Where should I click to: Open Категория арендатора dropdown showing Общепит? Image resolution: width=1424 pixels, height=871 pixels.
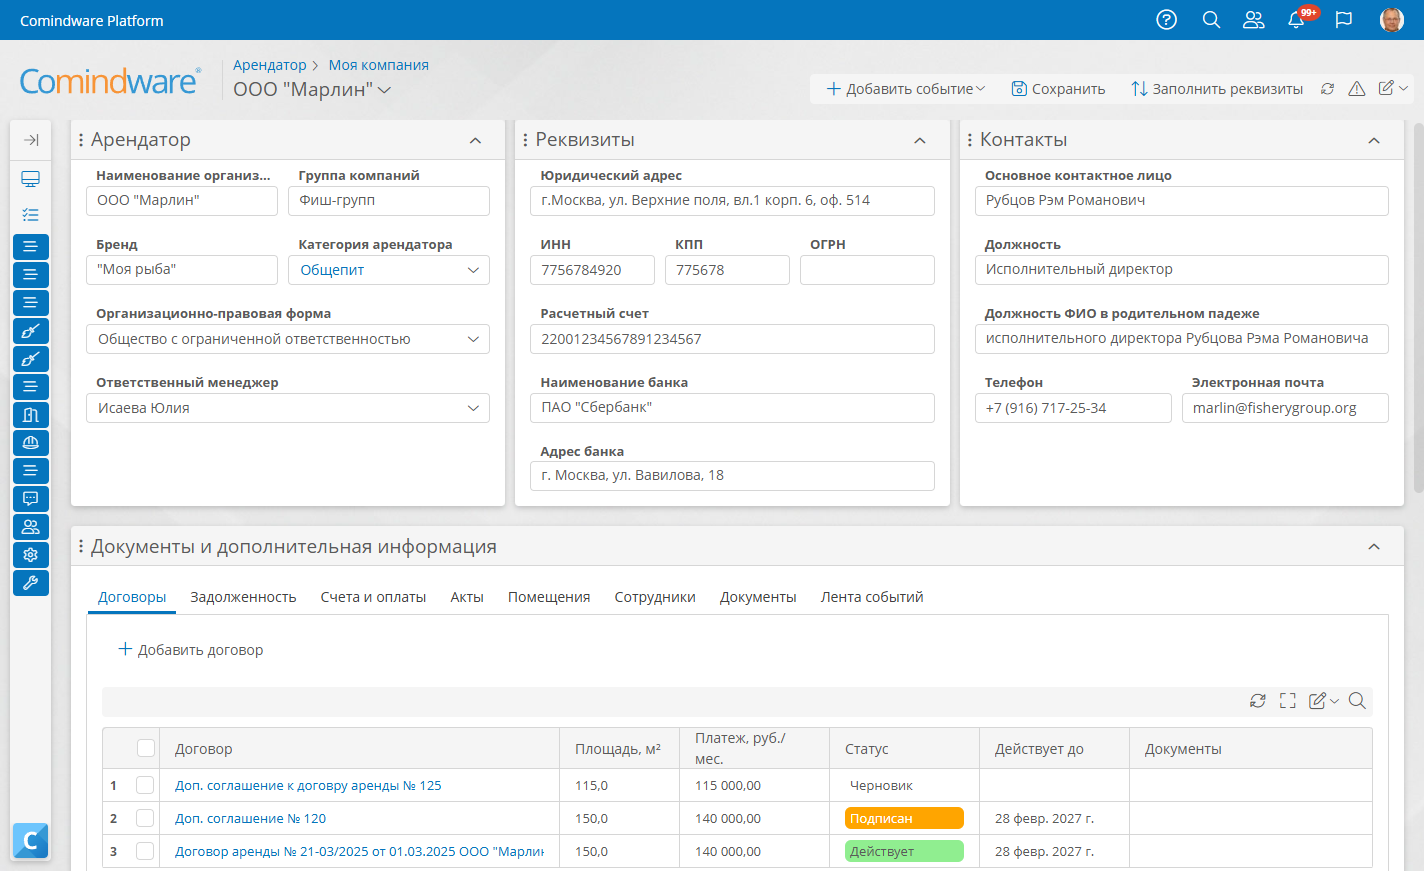tap(389, 270)
